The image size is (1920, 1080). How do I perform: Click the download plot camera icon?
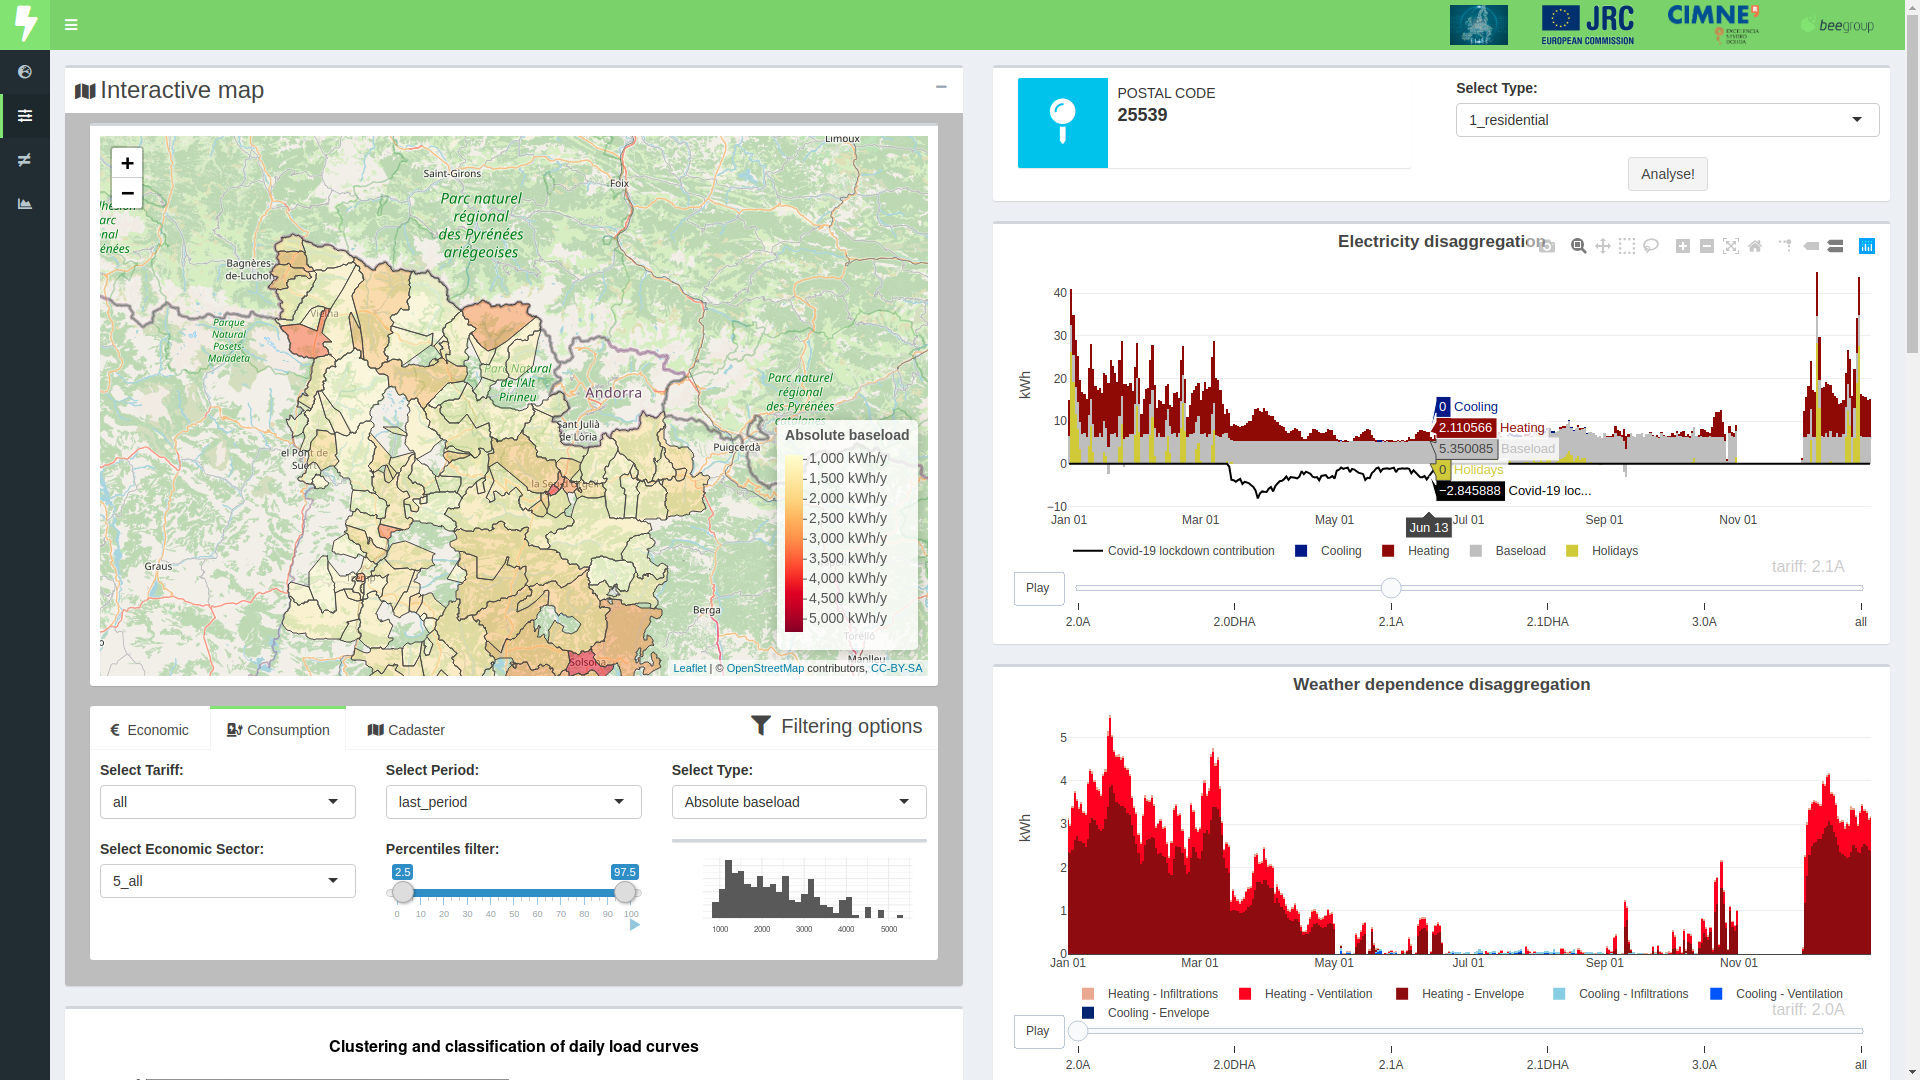pos(1547,246)
